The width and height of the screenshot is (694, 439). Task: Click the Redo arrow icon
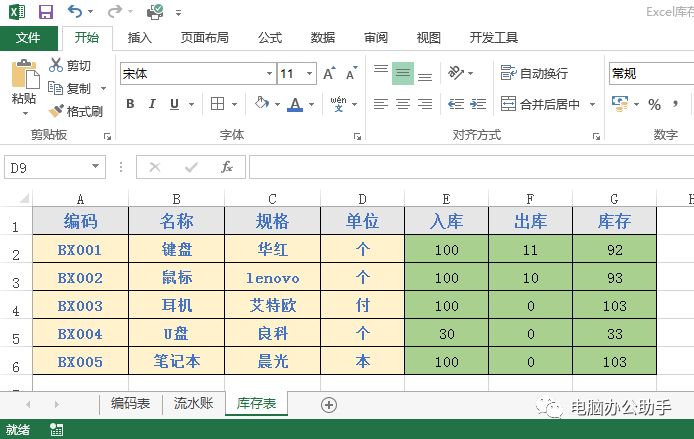[115, 12]
